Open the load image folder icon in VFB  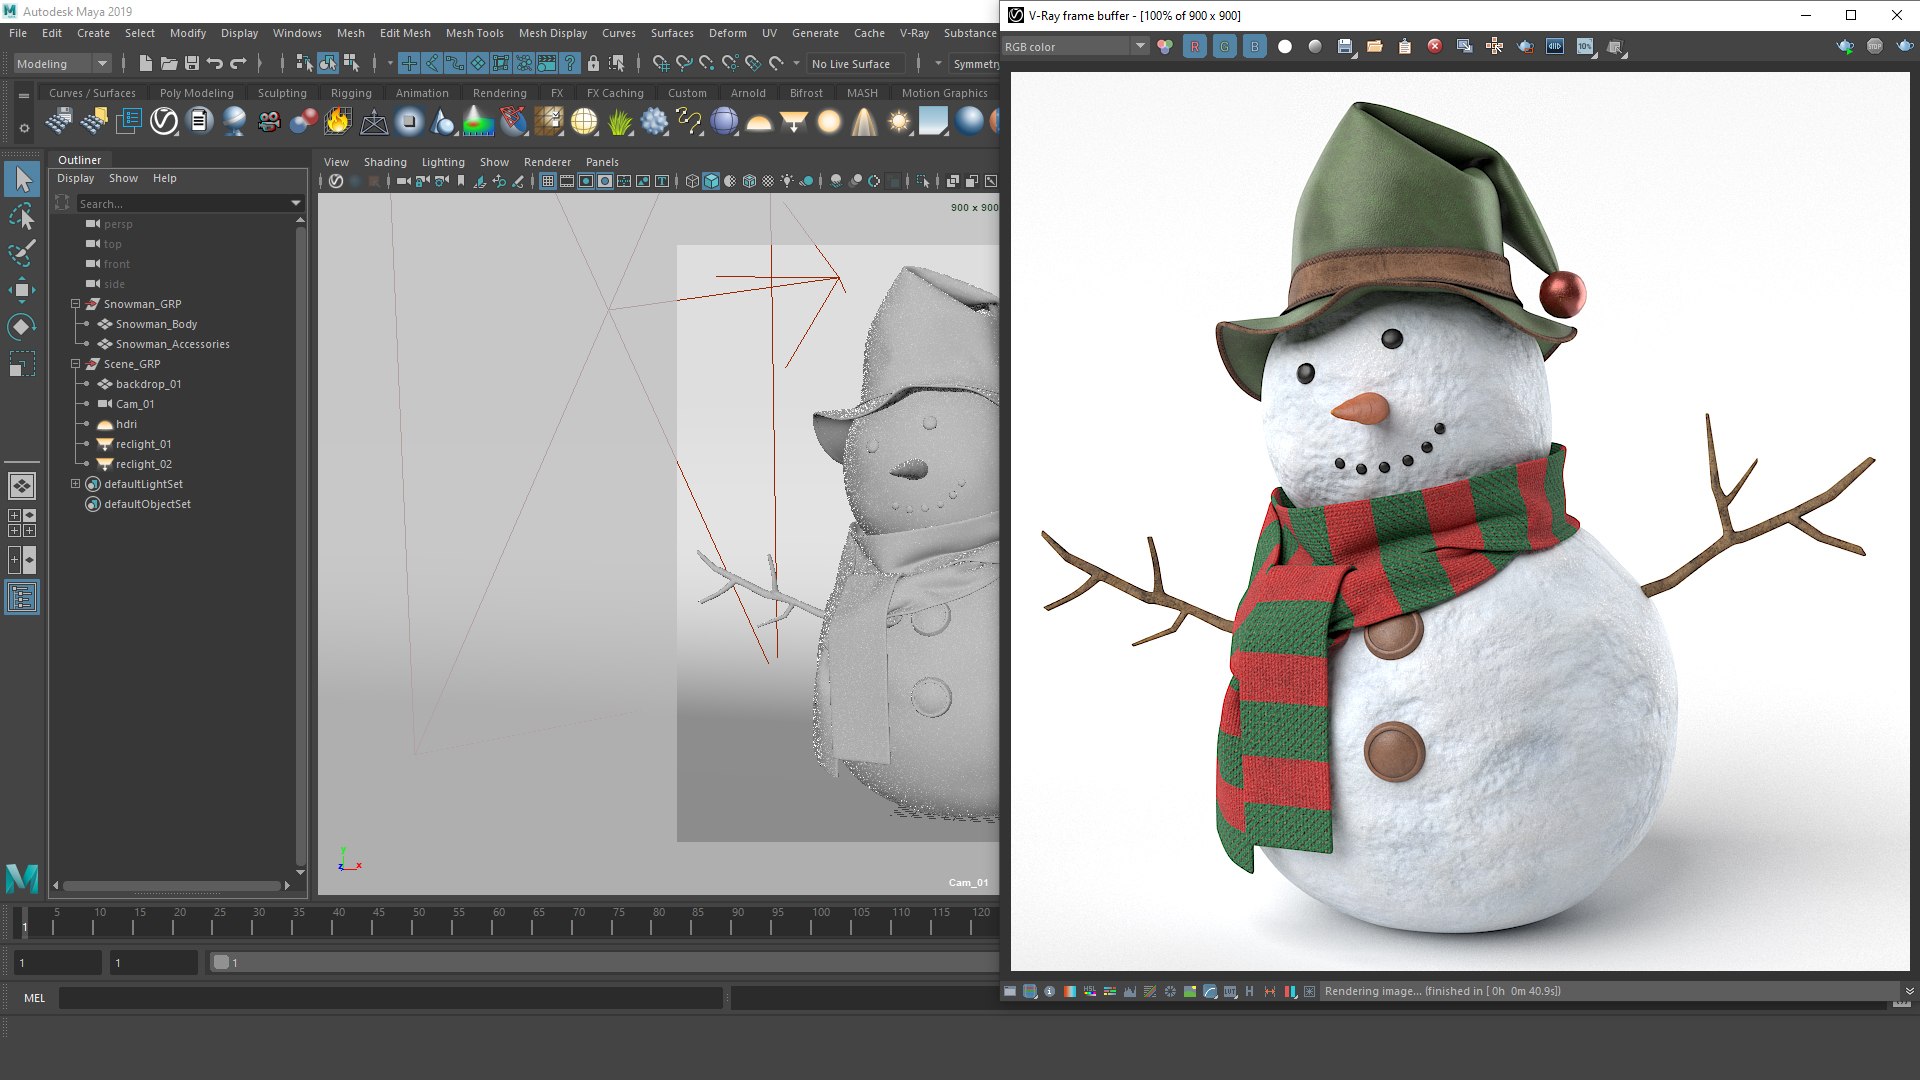pos(1375,46)
